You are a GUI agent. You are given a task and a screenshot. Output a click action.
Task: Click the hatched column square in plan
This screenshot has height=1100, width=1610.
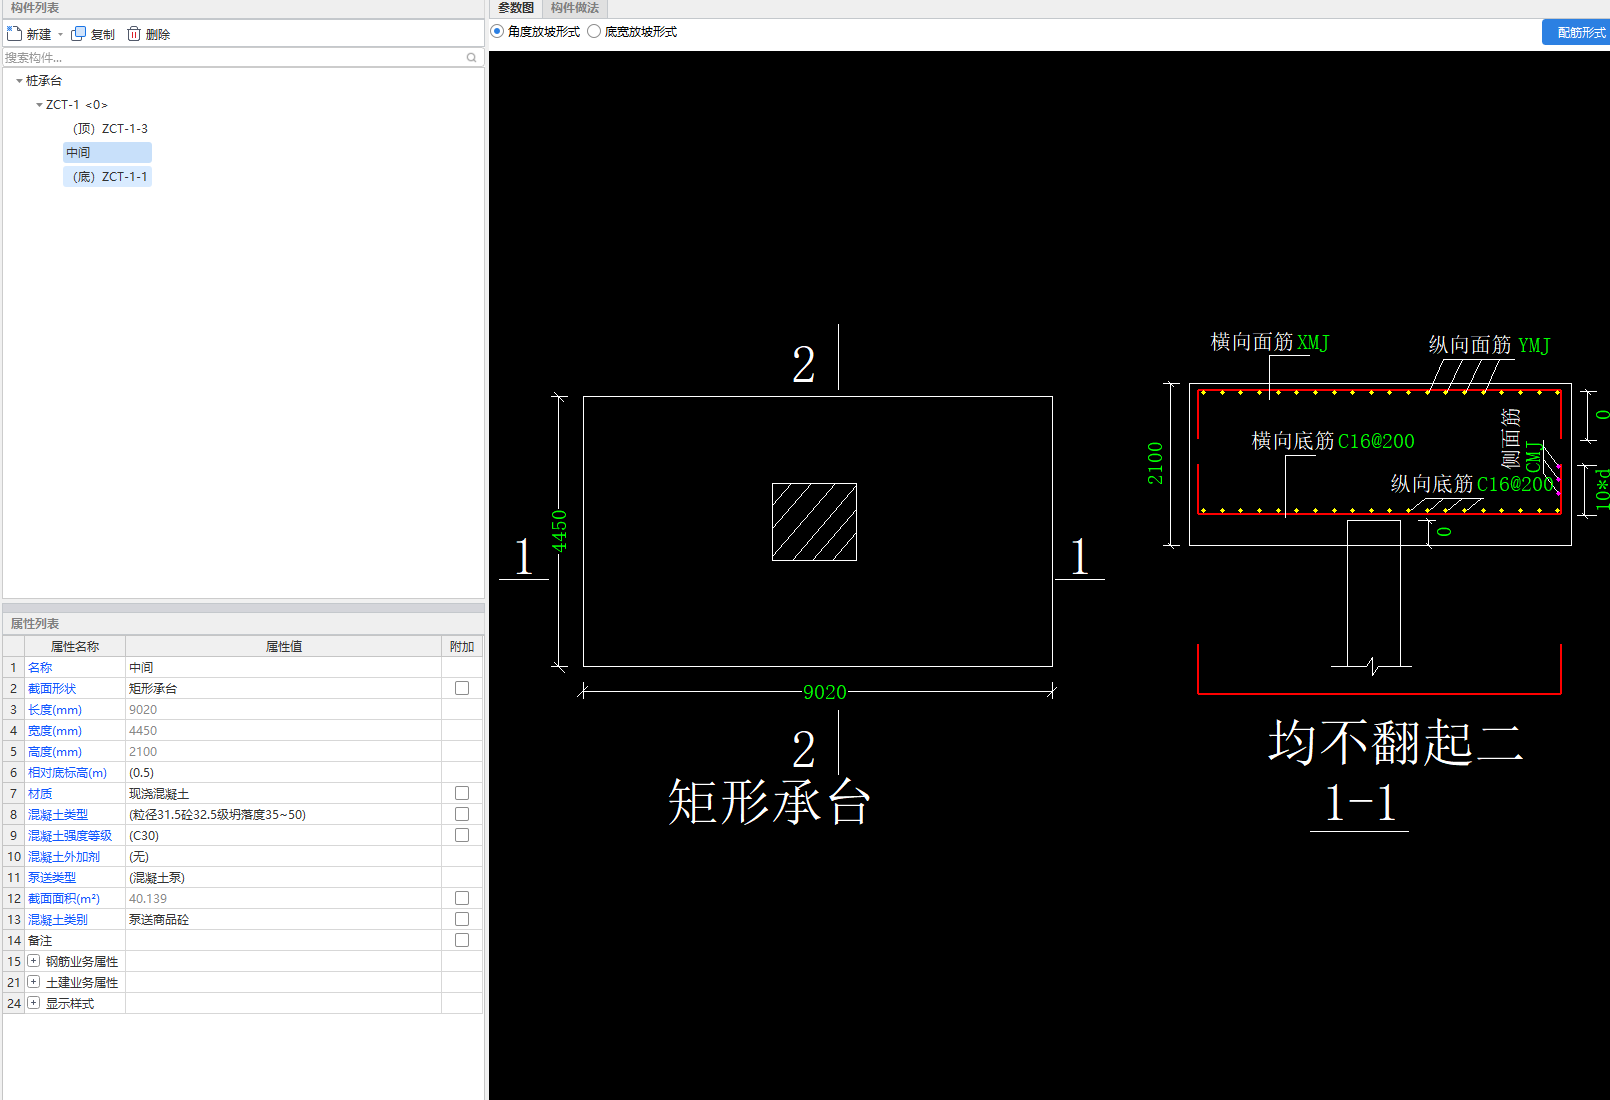[x=814, y=522]
